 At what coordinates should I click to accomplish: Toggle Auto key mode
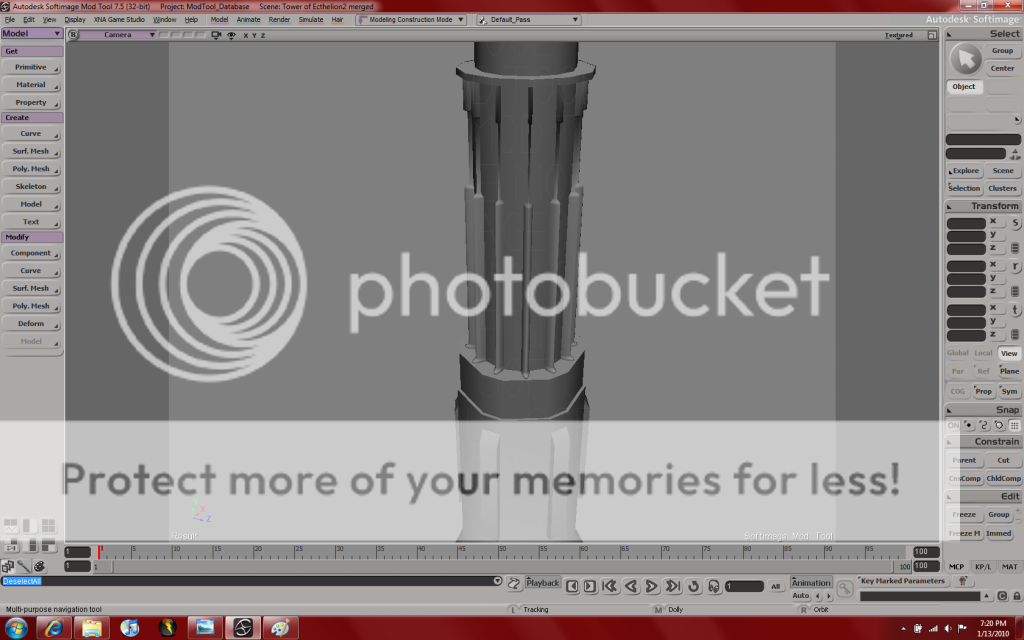pyautogui.click(x=801, y=596)
